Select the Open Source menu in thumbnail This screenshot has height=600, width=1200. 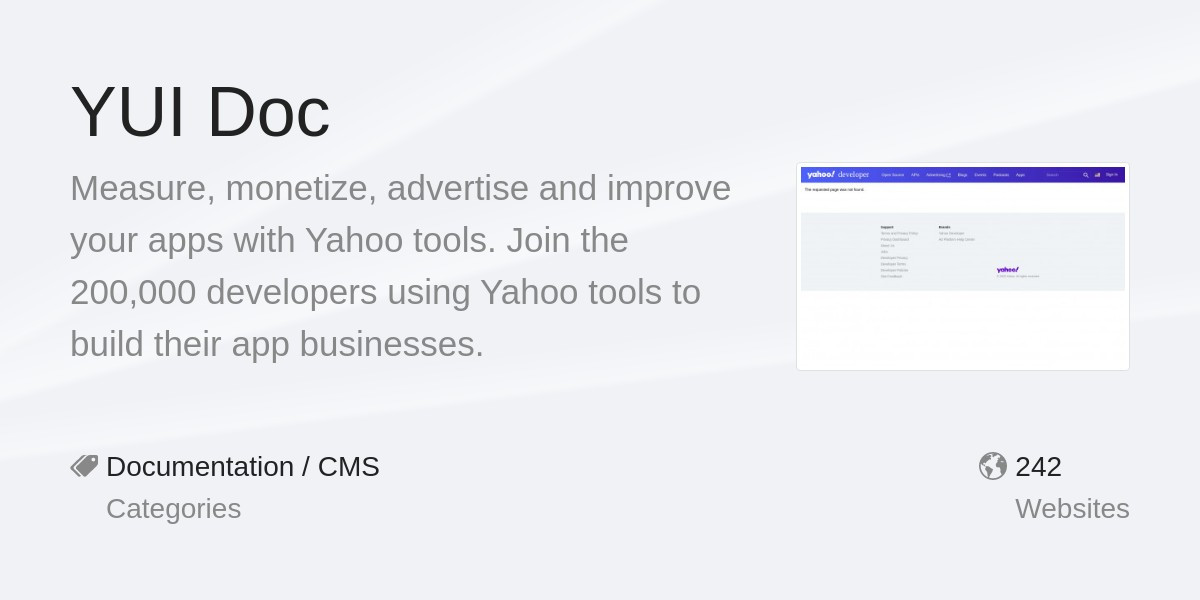pos(893,175)
